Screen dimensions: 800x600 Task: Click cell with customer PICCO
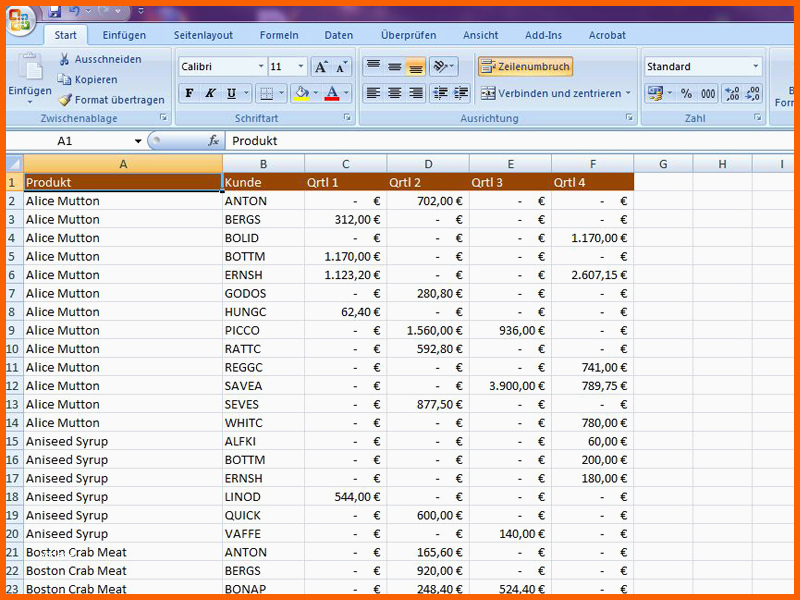point(263,331)
